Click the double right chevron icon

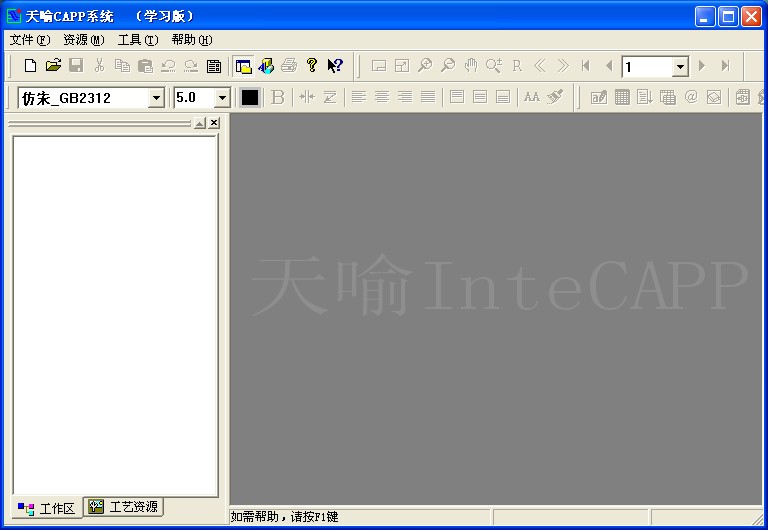point(563,66)
